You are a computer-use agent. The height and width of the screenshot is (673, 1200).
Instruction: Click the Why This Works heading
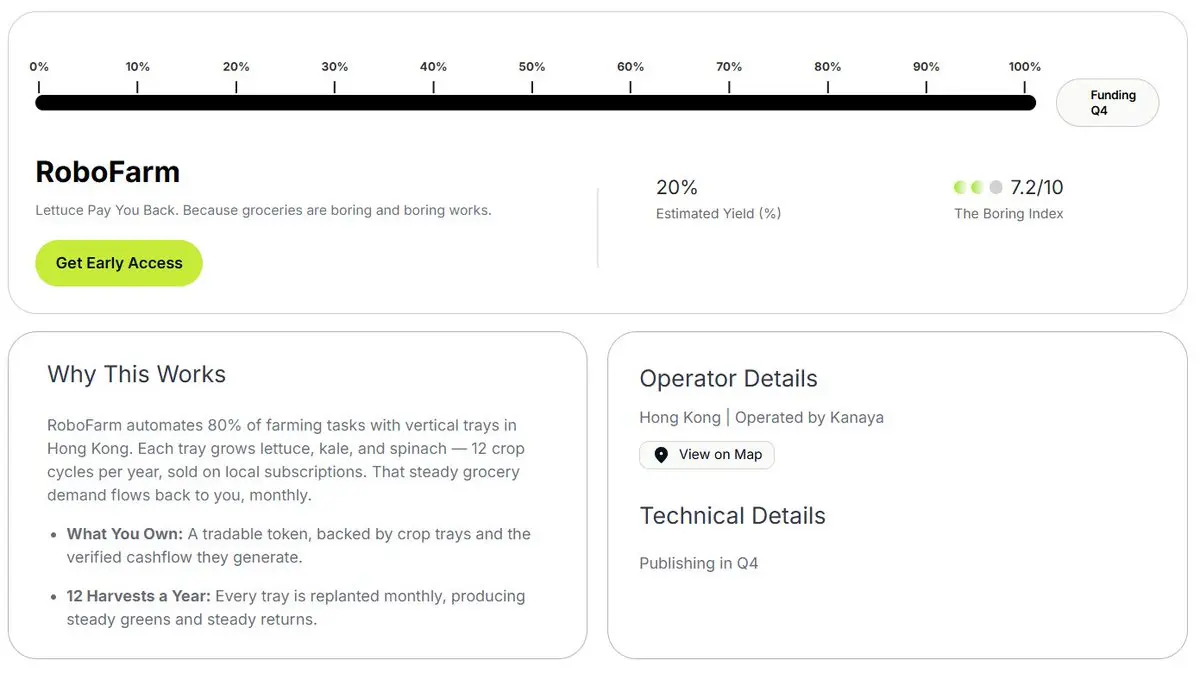coord(137,374)
